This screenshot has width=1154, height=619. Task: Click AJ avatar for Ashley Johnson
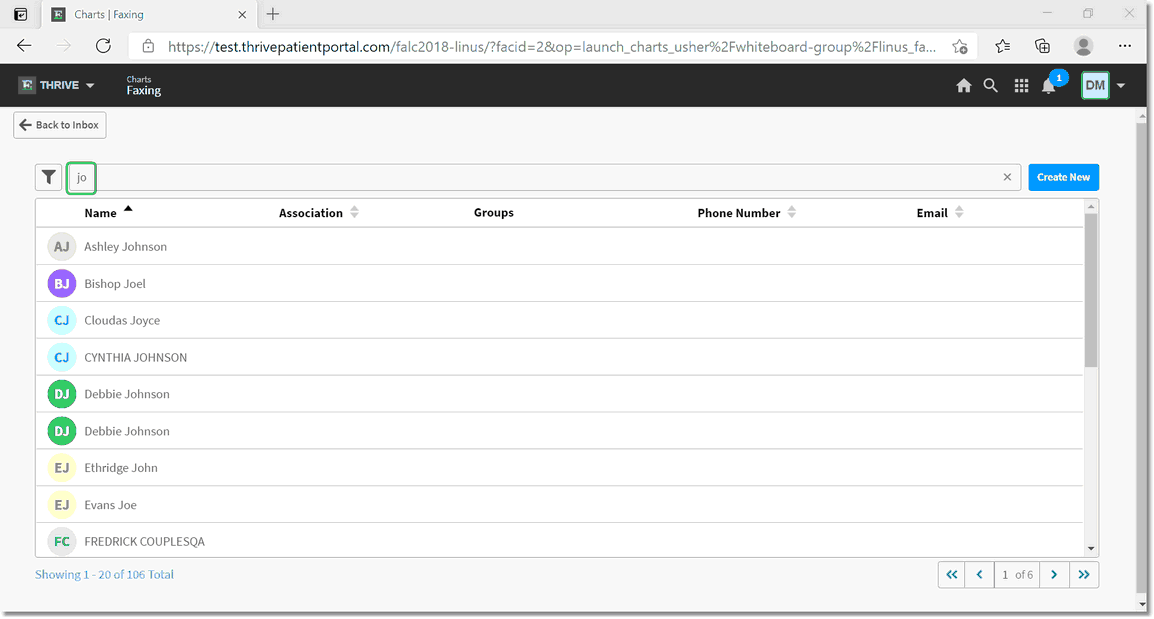point(62,247)
